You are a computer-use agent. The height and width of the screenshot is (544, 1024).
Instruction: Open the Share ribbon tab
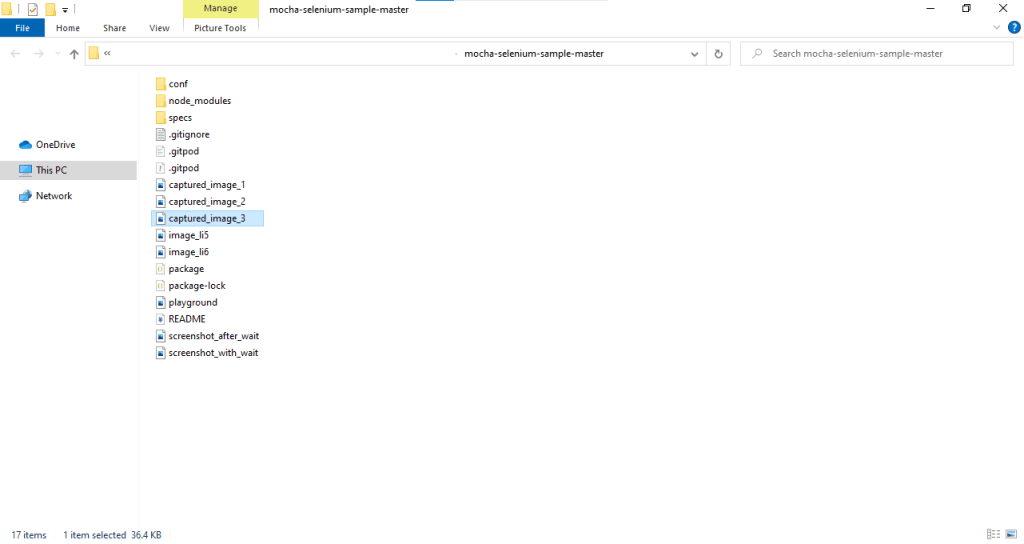[114, 28]
